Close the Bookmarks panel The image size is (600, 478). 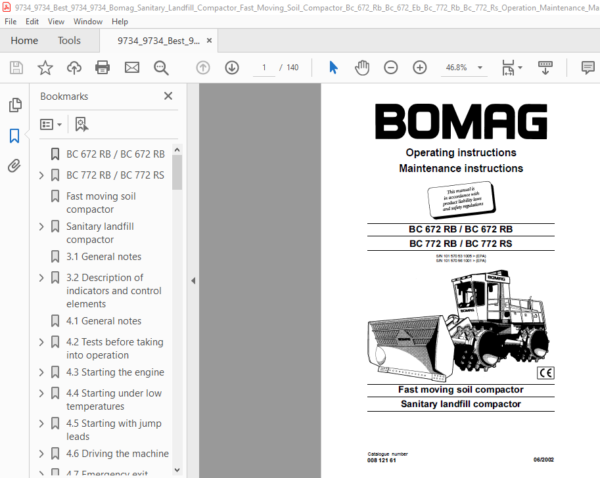point(168,96)
